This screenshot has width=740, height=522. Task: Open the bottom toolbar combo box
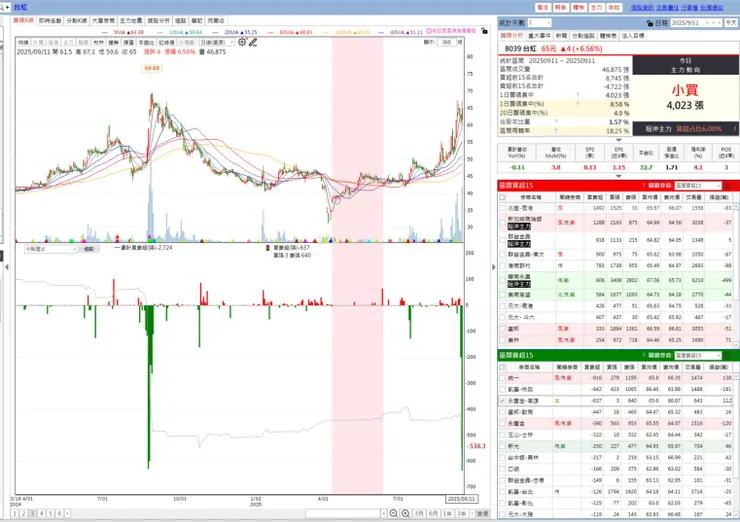tap(345, 513)
